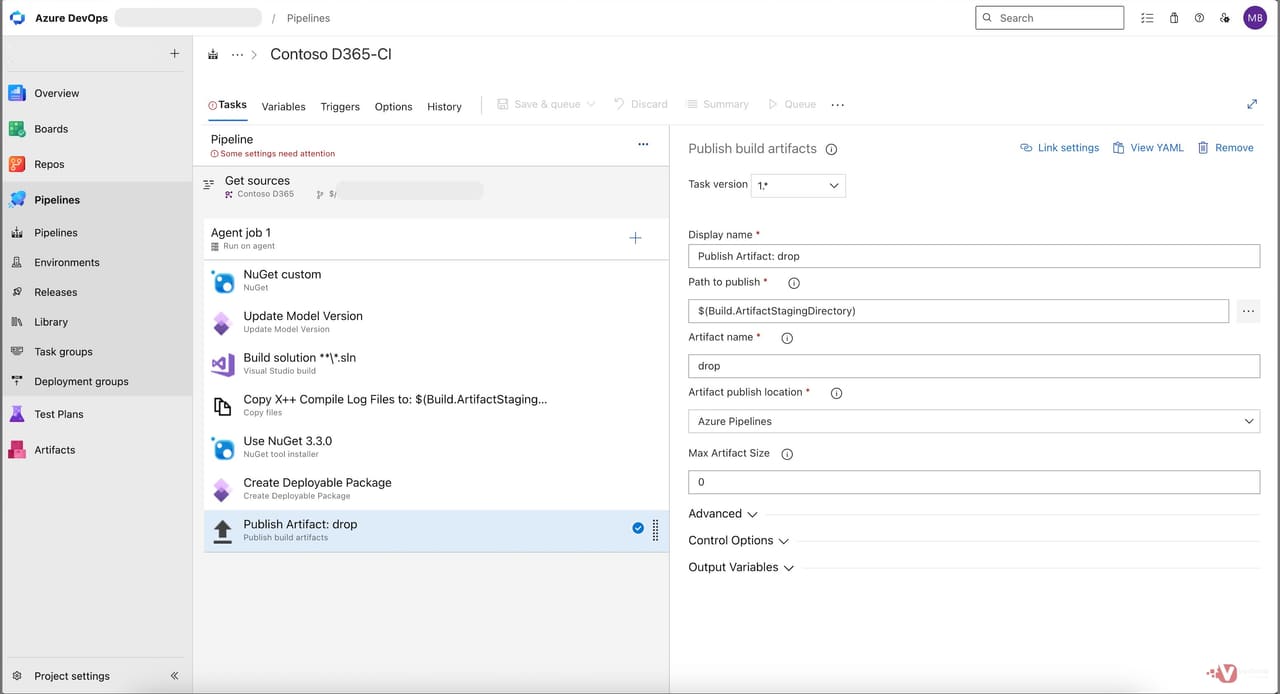The image size is (1280, 694).
Task: Open the work items list icon in header
Action: point(1147,18)
